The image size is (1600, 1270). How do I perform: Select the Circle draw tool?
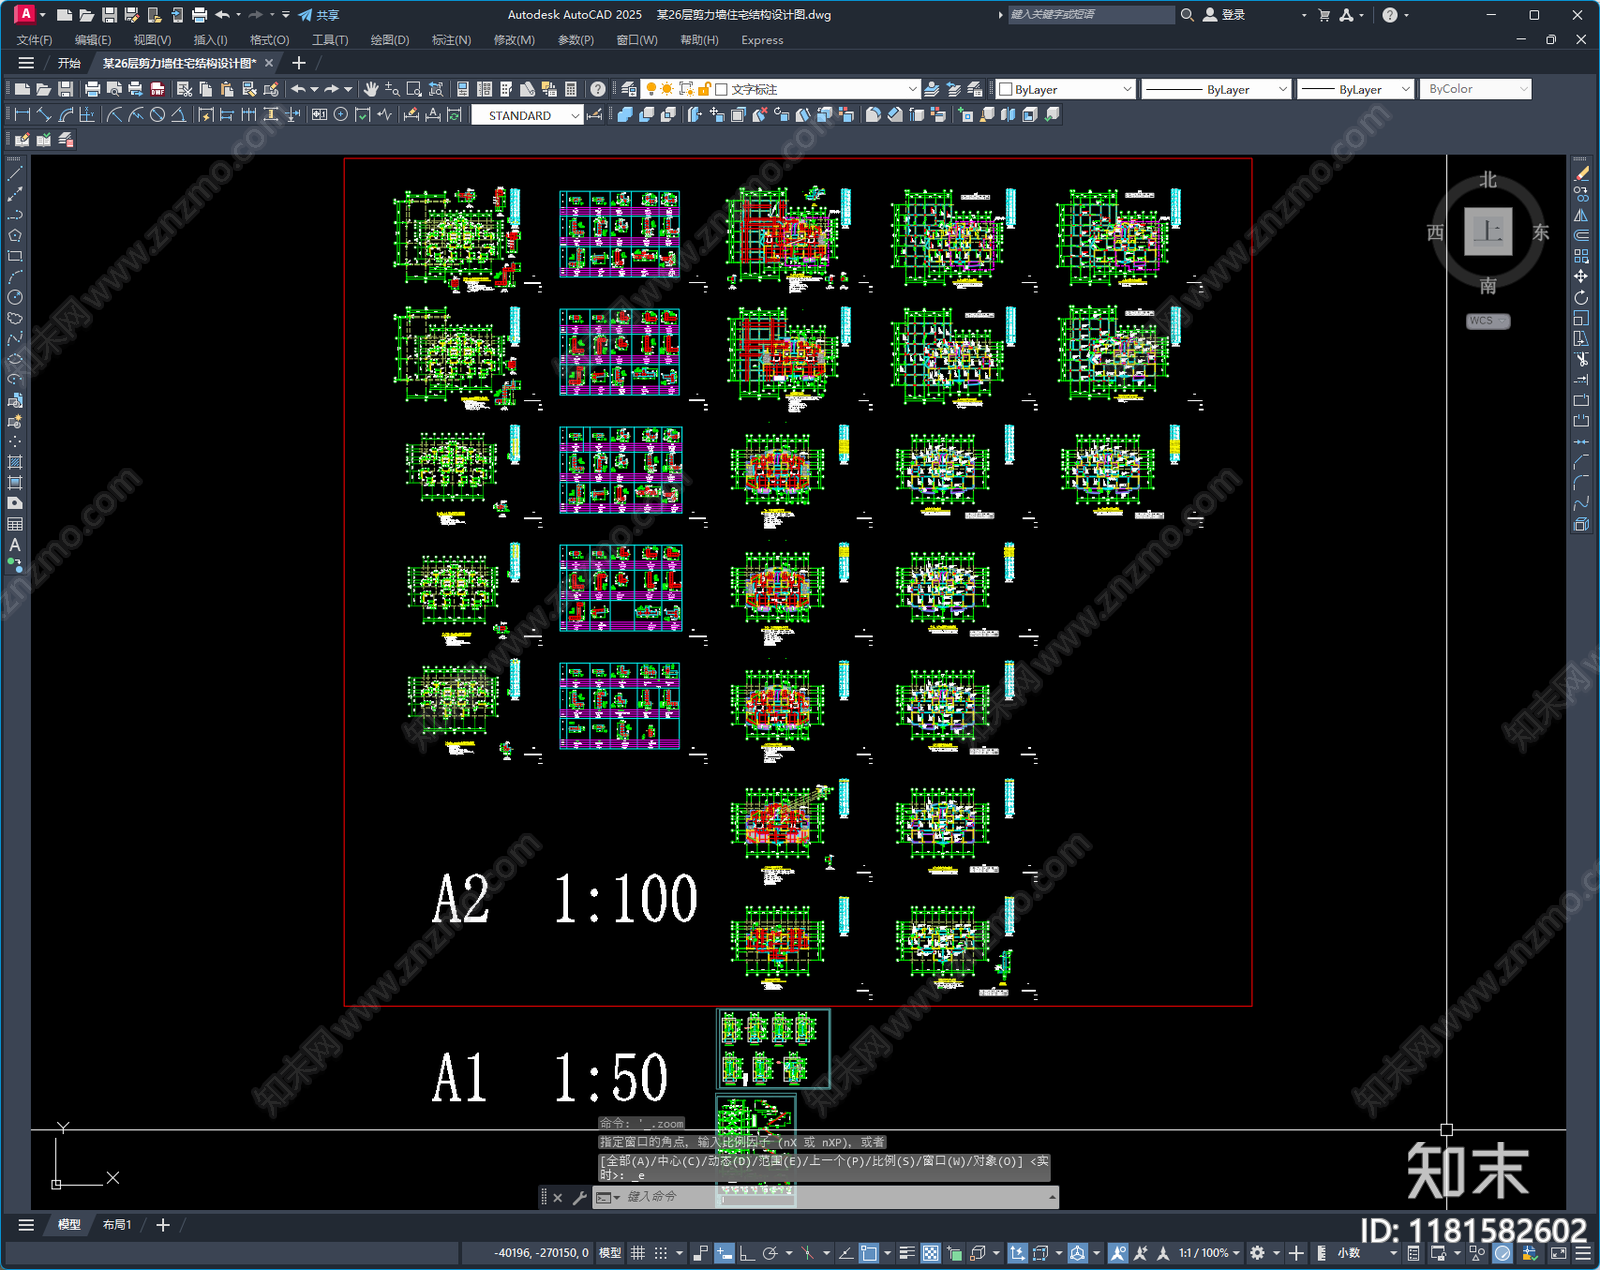point(15,298)
